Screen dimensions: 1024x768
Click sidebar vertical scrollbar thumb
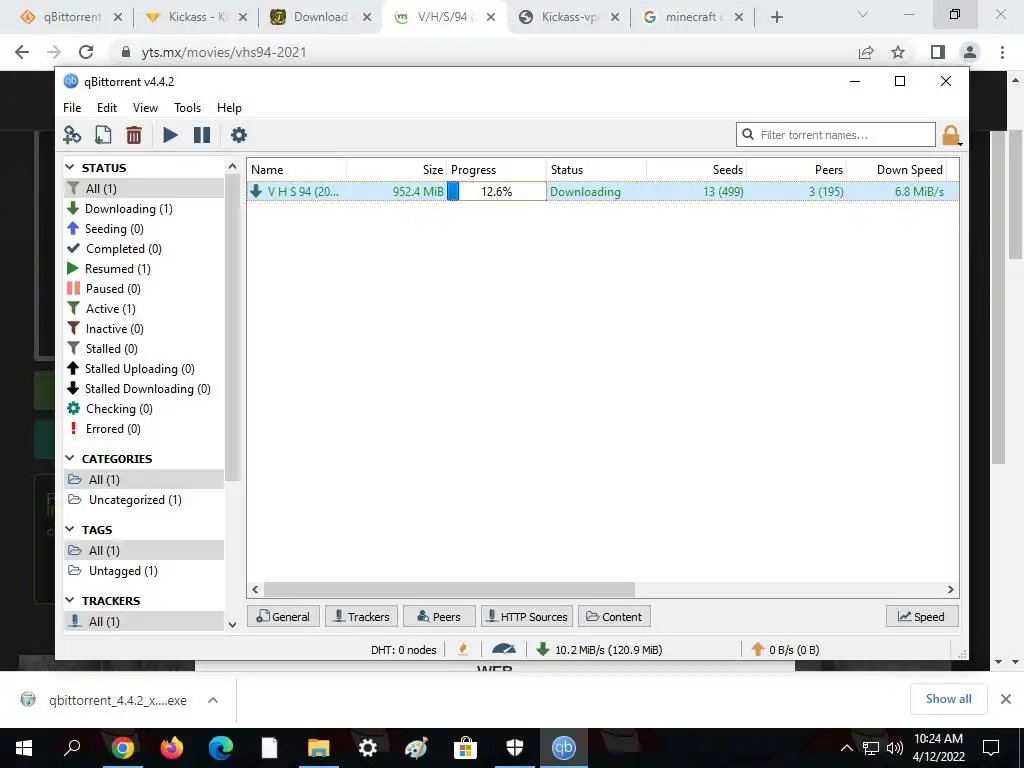(232, 327)
